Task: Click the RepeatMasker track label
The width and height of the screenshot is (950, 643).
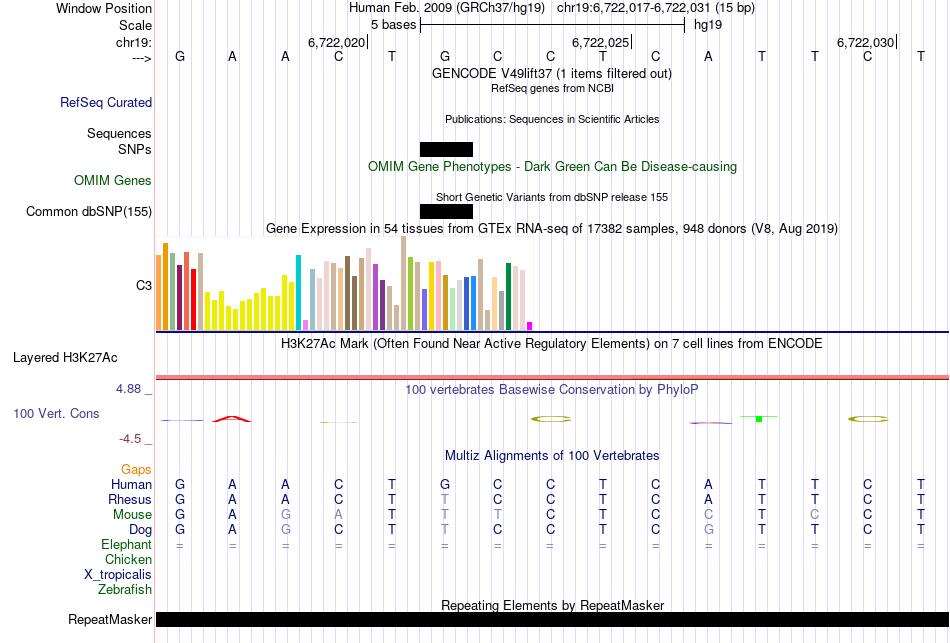Action: pyautogui.click(x=110, y=619)
